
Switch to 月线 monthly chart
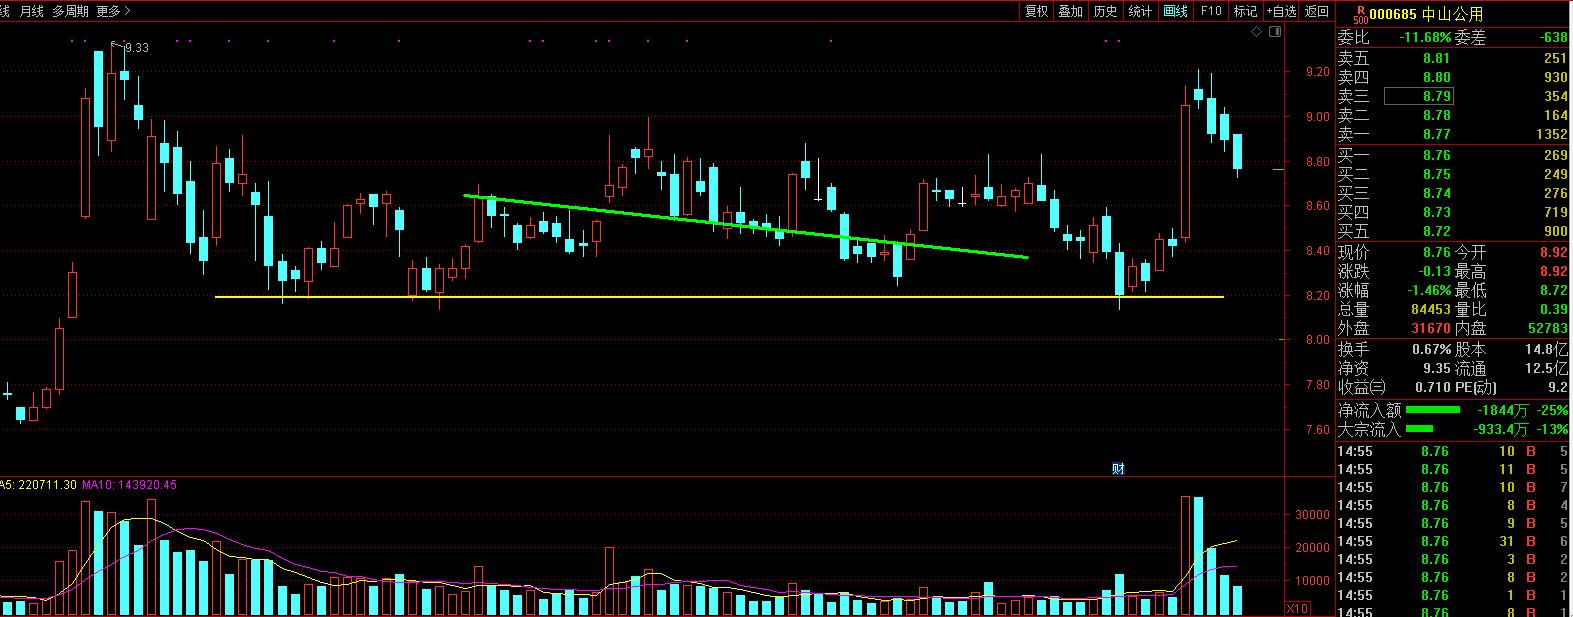tap(32, 11)
